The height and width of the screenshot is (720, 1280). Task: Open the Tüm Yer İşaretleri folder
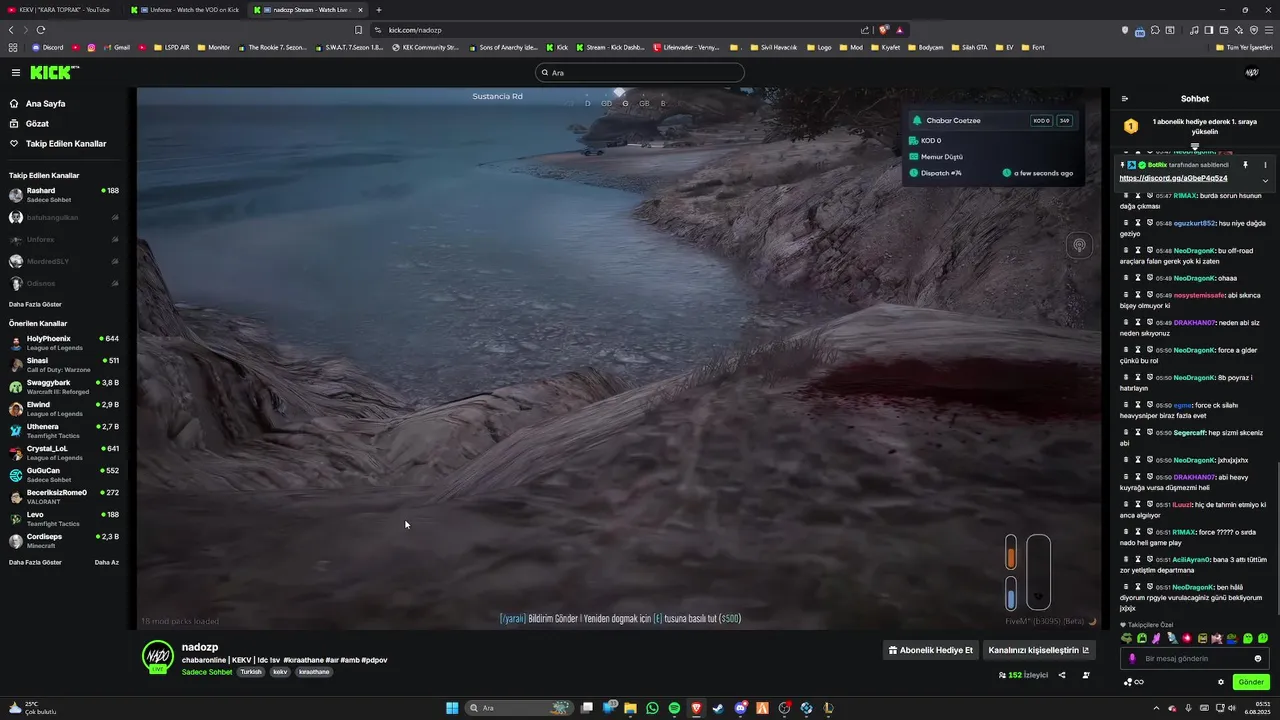(1246, 47)
